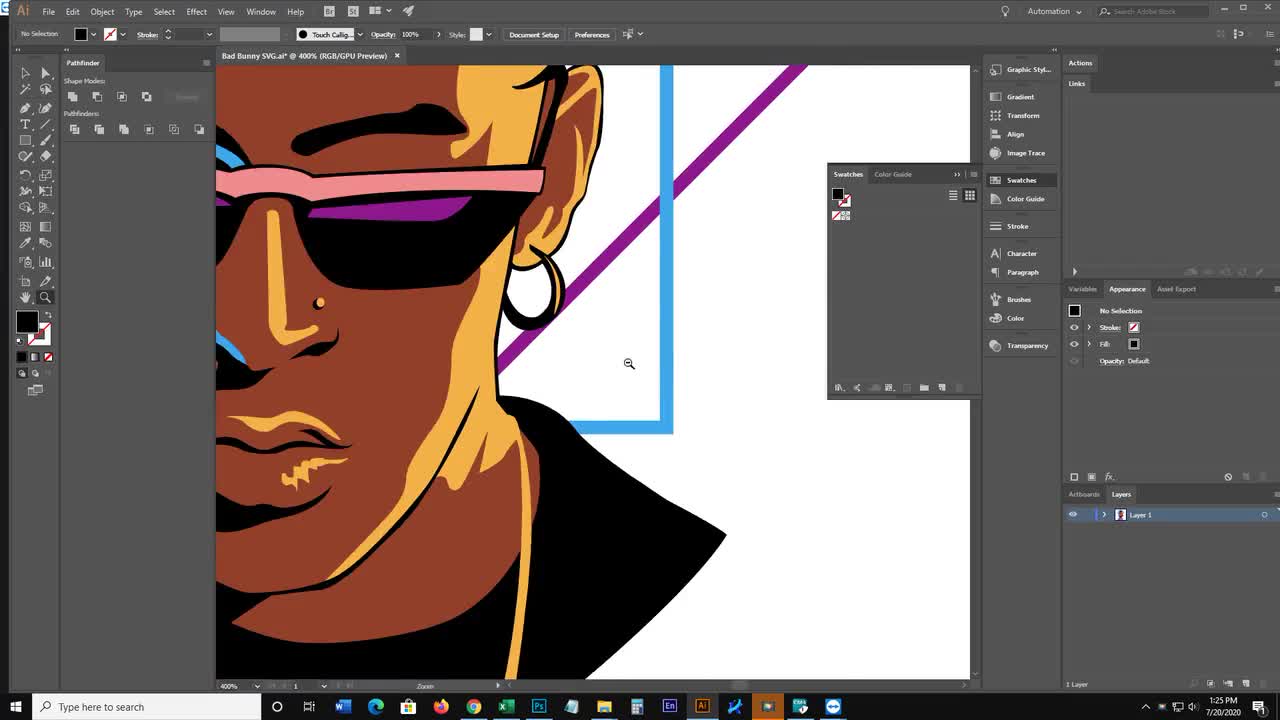Image resolution: width=1280 pixels, height=720 pixels.
Task: Select the Pen tool
Action: 25,107
